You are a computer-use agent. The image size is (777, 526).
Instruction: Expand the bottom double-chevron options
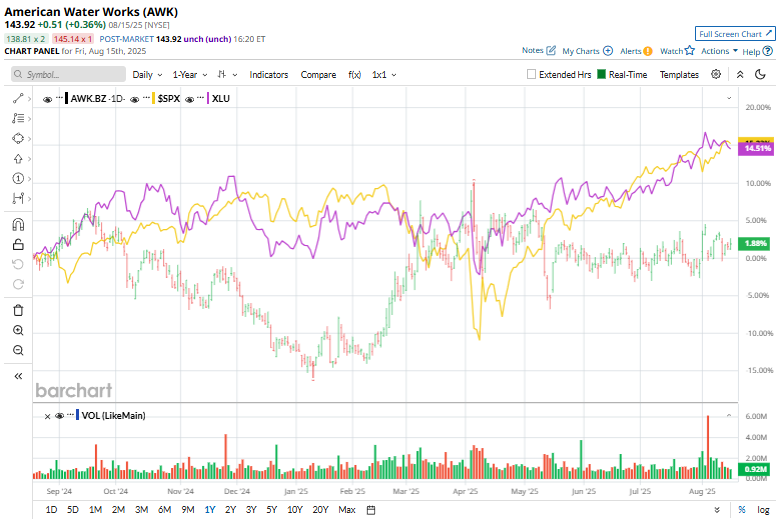pos(717,510)
